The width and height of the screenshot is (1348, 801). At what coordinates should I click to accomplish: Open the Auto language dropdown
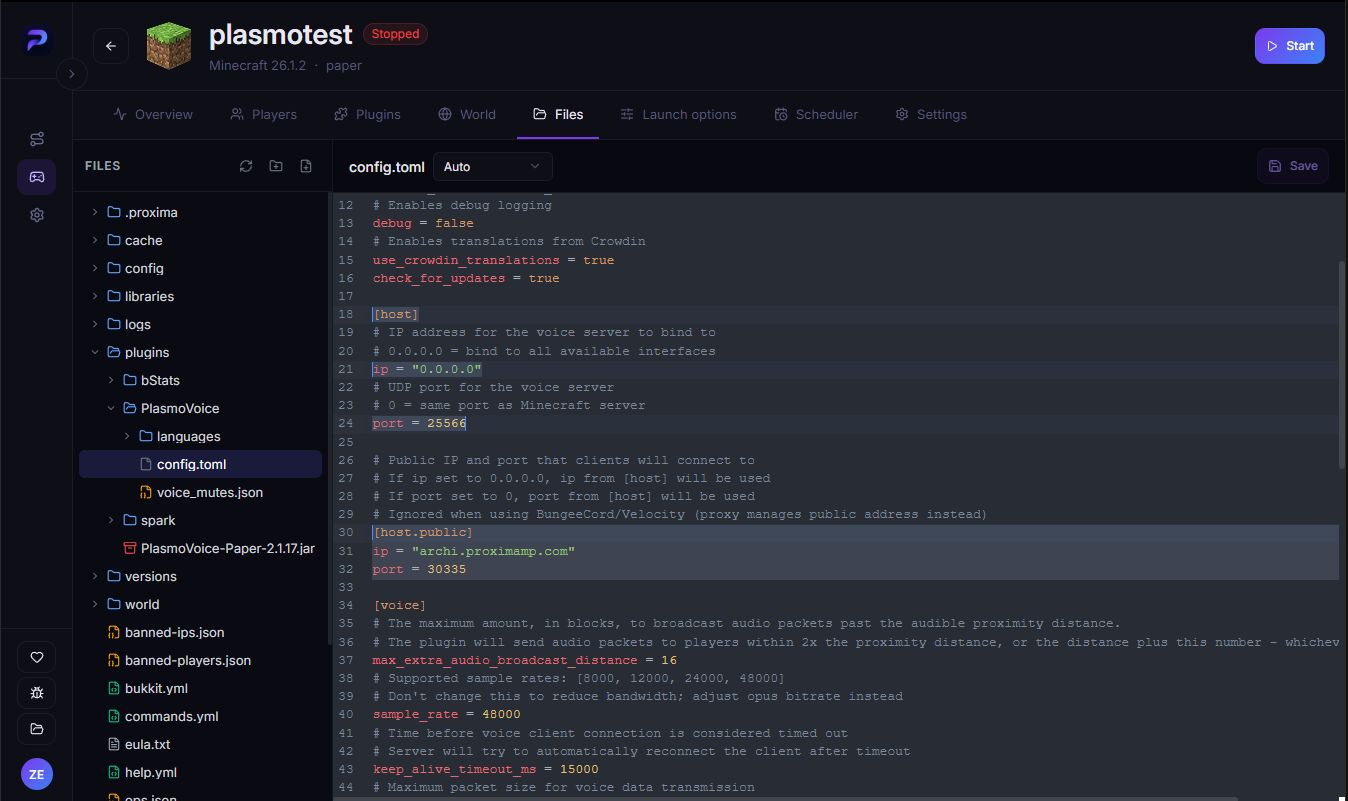pos(492,166)
